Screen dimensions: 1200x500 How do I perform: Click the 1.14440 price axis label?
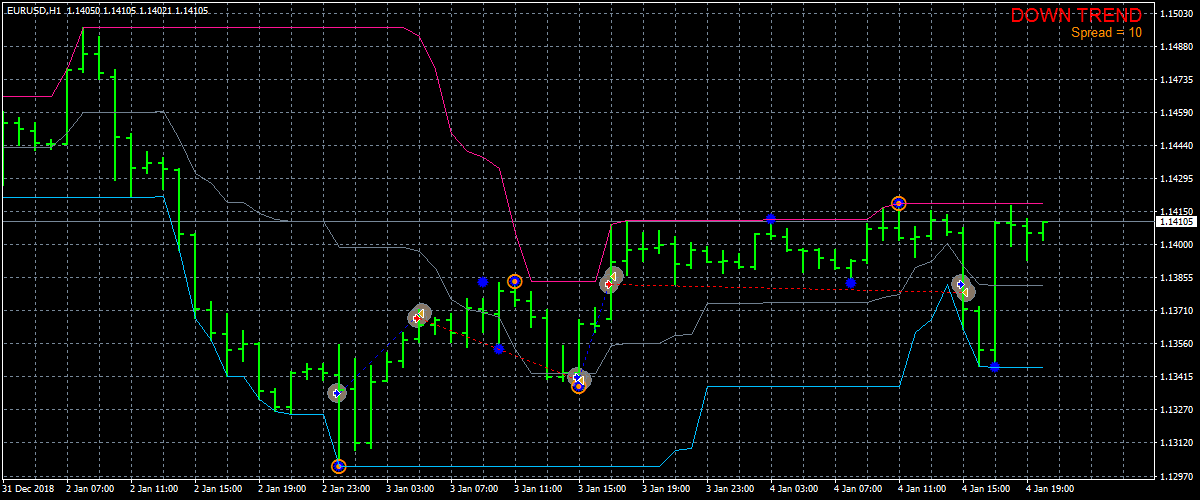click(1175, 146)
